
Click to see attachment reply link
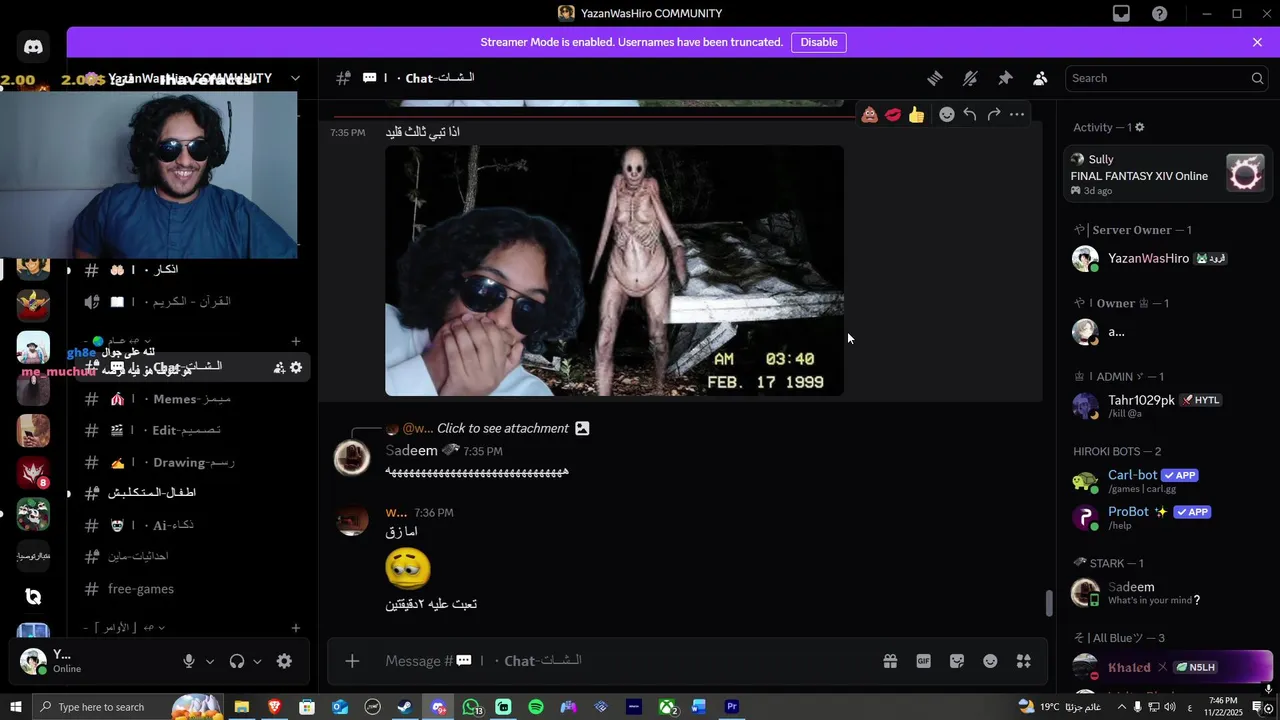503,428
